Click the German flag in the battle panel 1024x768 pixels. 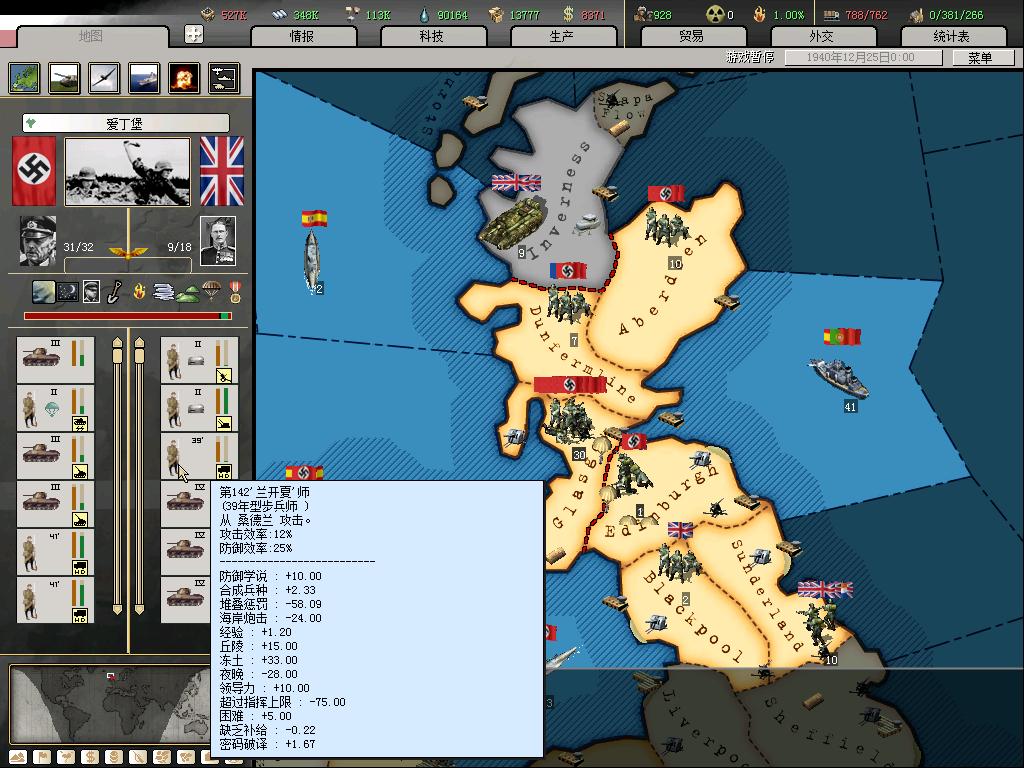pos(34,171)
